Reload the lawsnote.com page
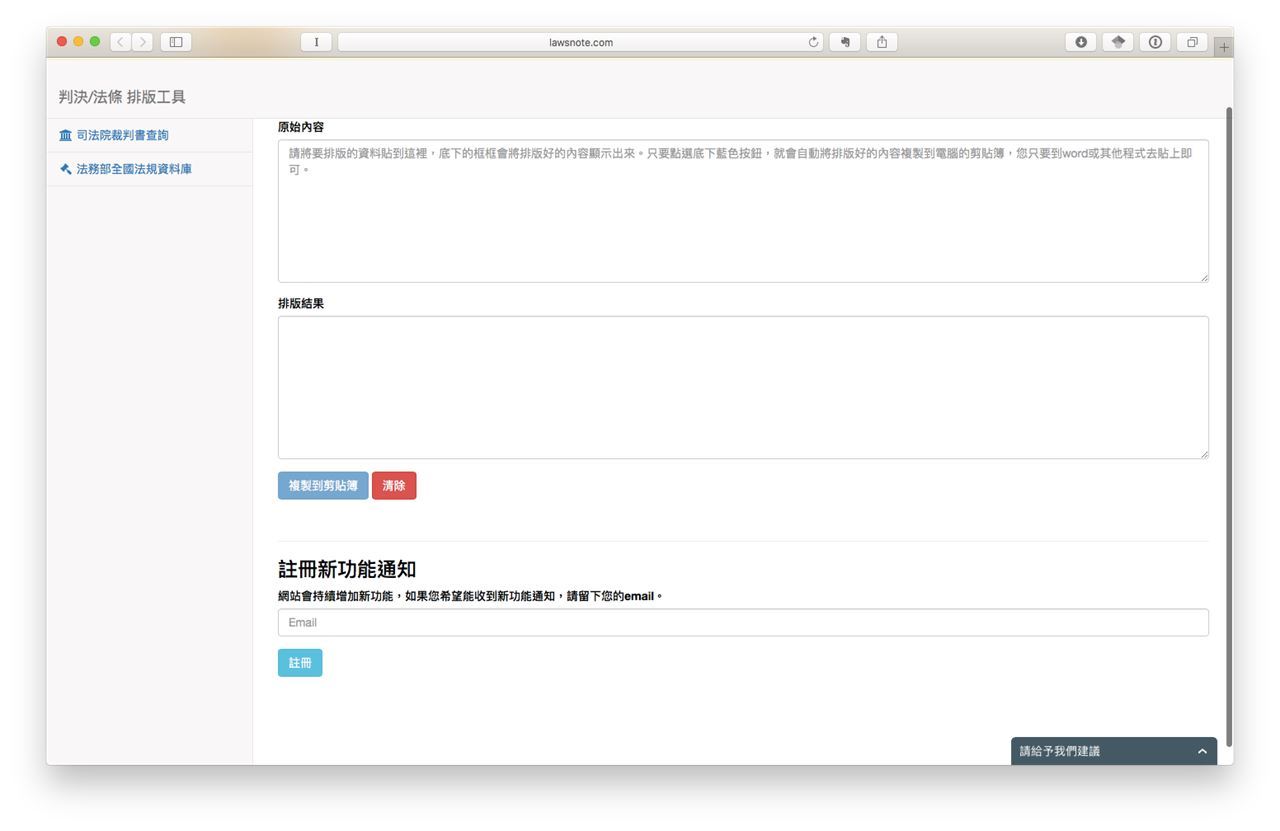Image resolution: width=1280 pixels, height=831 pixels. [x=813, y=42]
